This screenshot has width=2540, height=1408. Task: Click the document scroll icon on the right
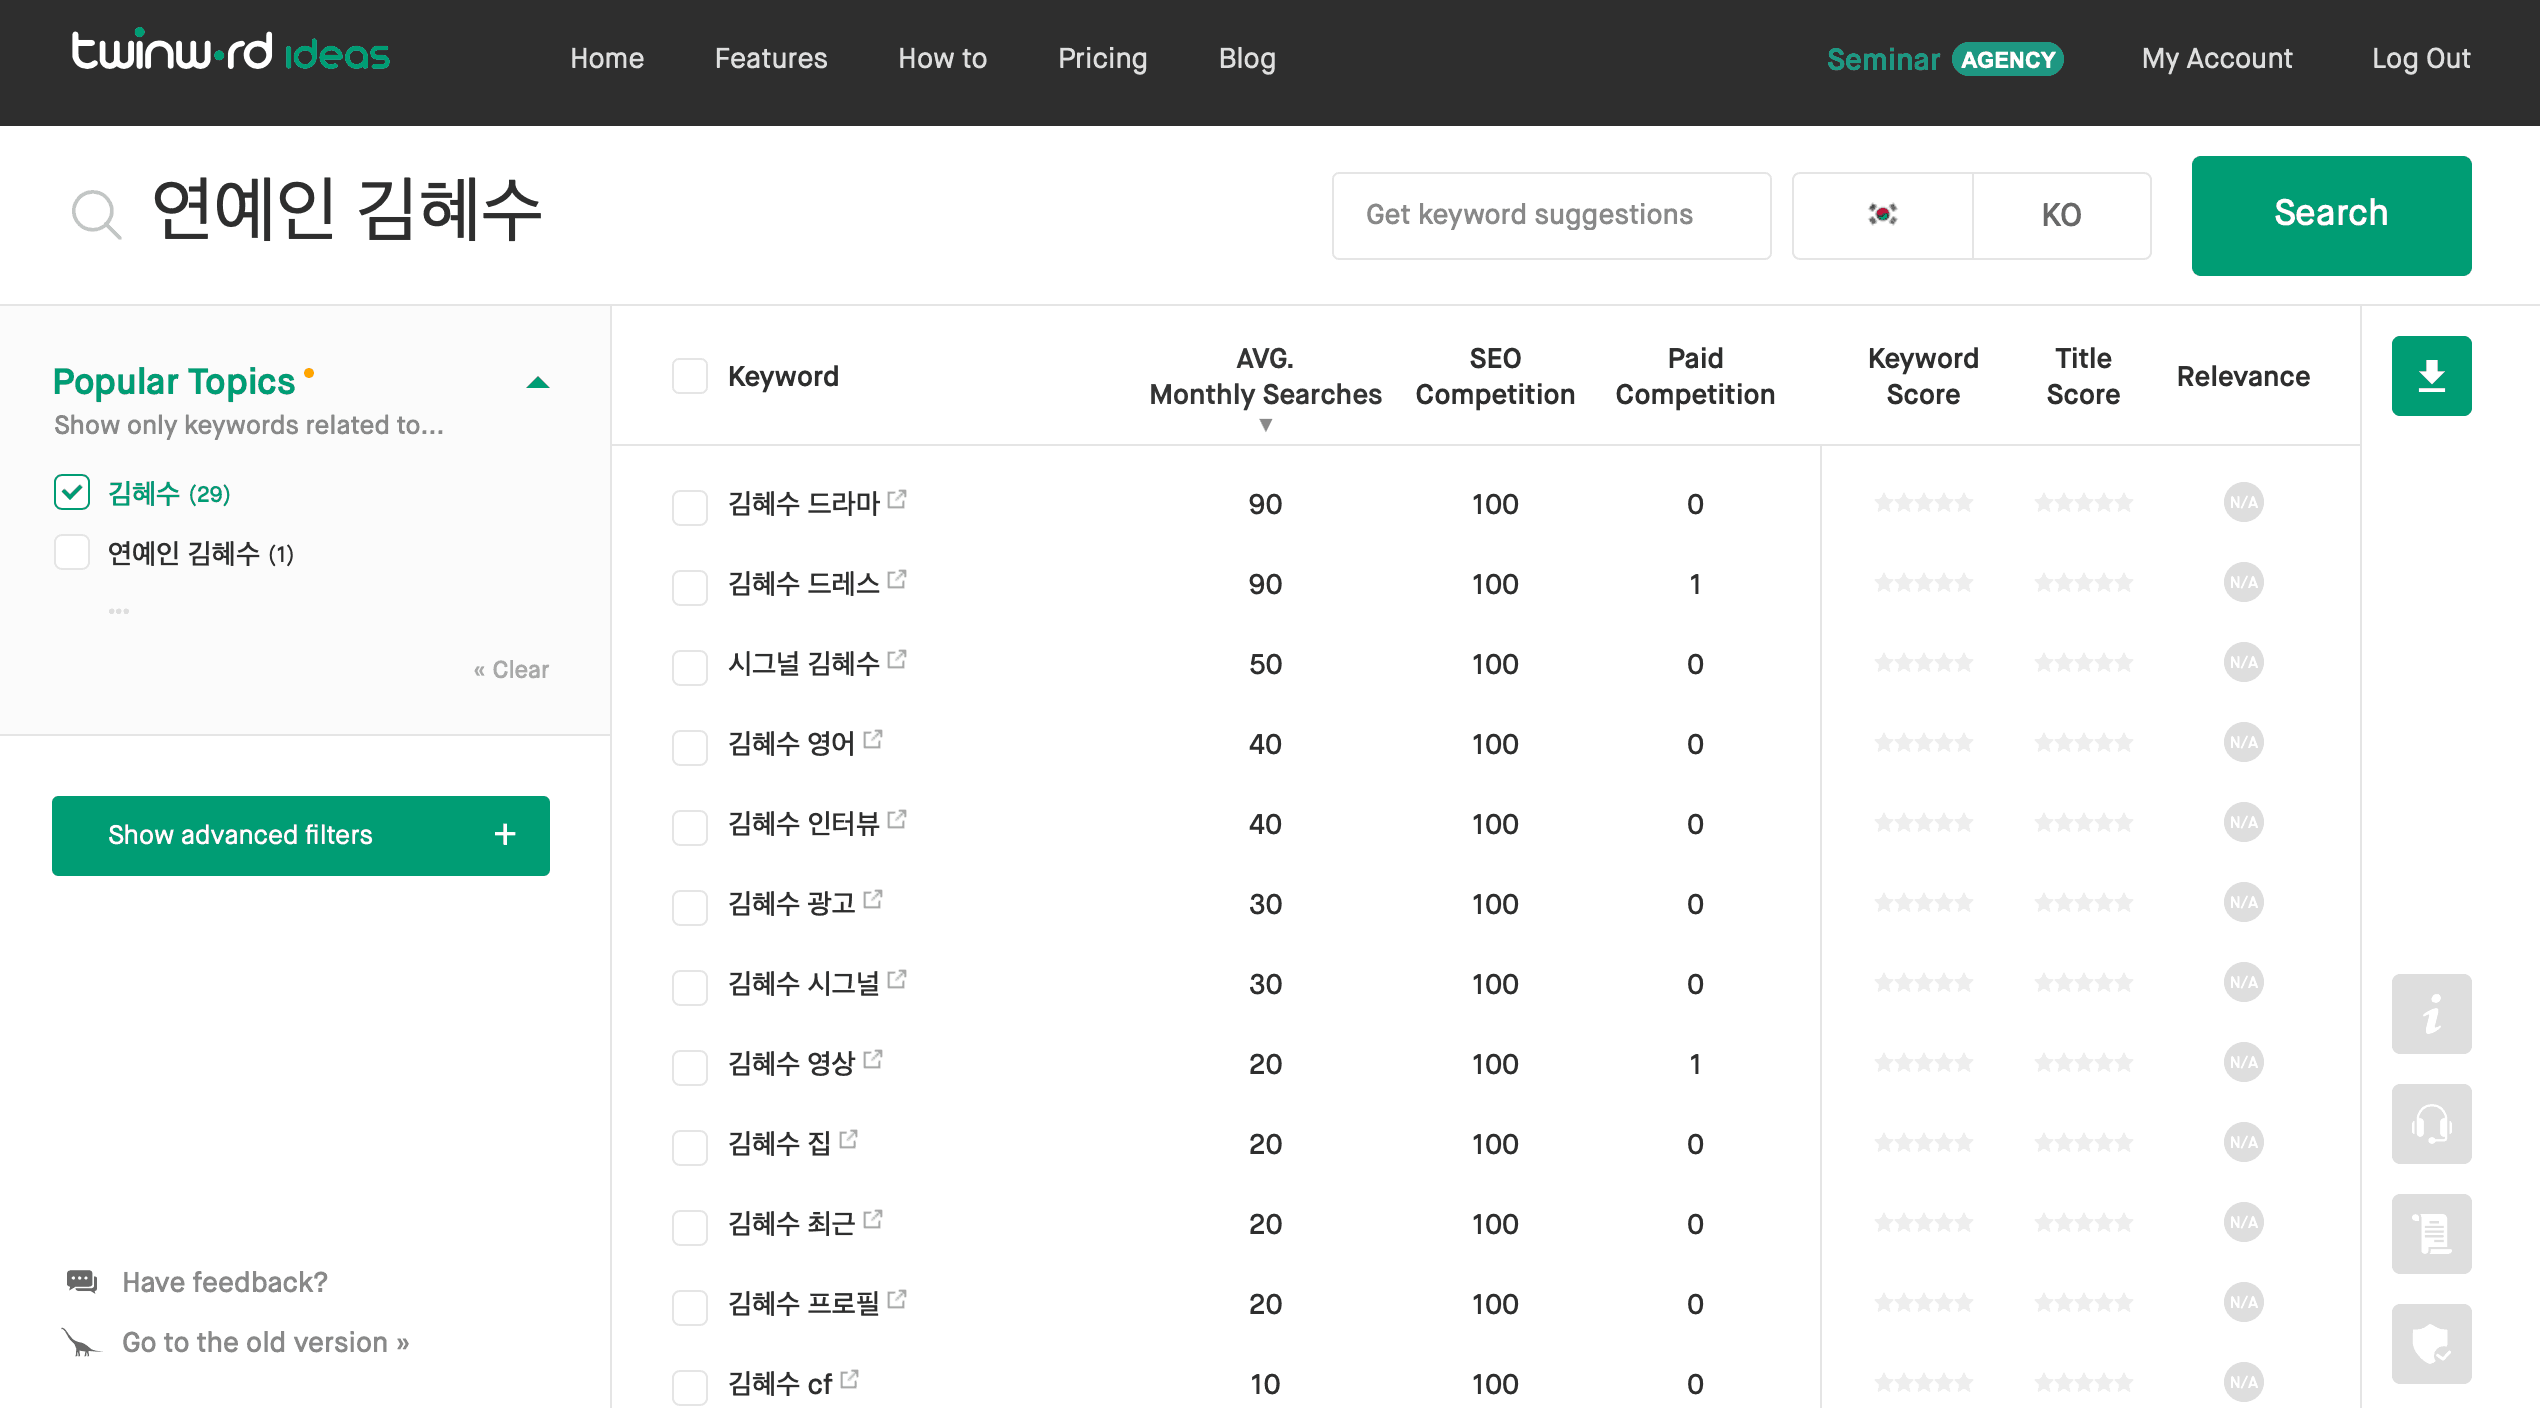2431,1233
